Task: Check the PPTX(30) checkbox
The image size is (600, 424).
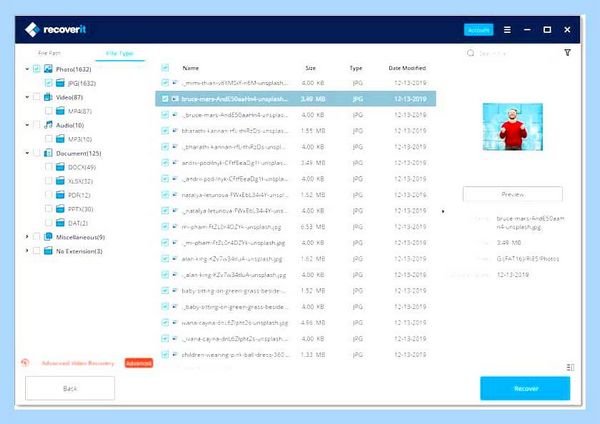Action: [49, 209]
